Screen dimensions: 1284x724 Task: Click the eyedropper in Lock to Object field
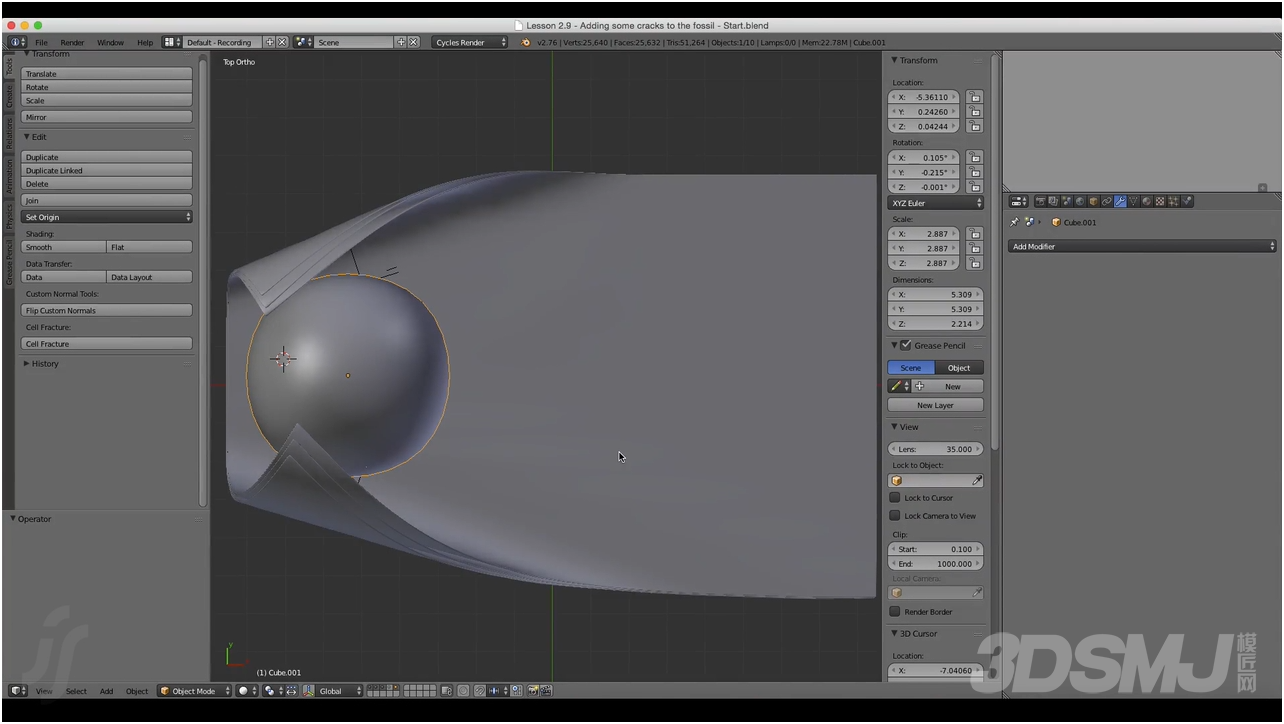[x=977, y=481]
